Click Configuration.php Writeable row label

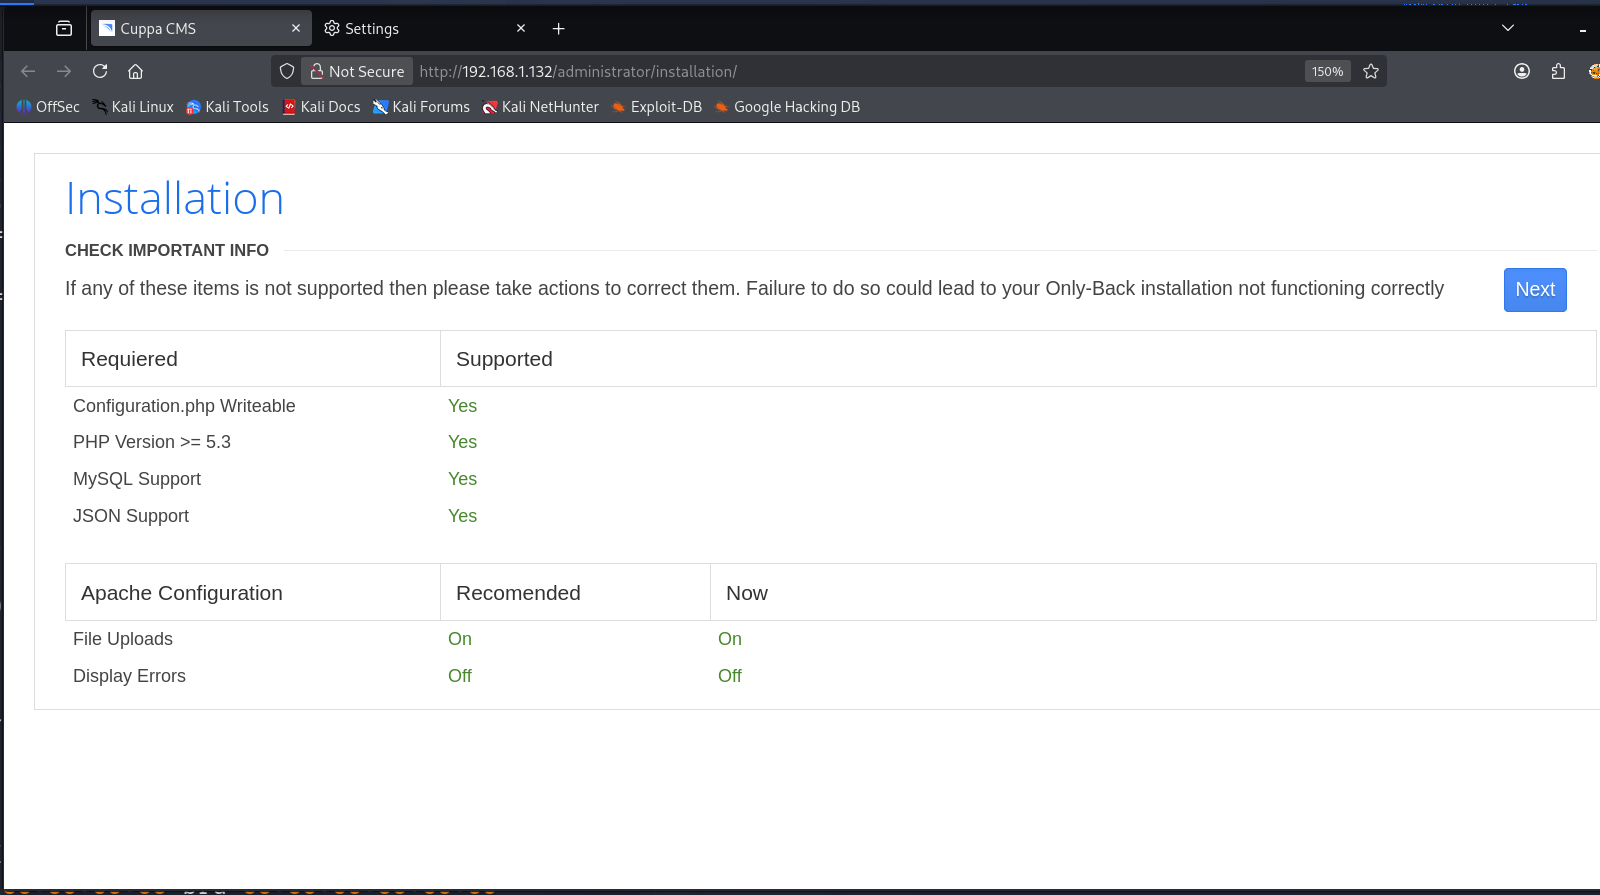coord(184,406)
